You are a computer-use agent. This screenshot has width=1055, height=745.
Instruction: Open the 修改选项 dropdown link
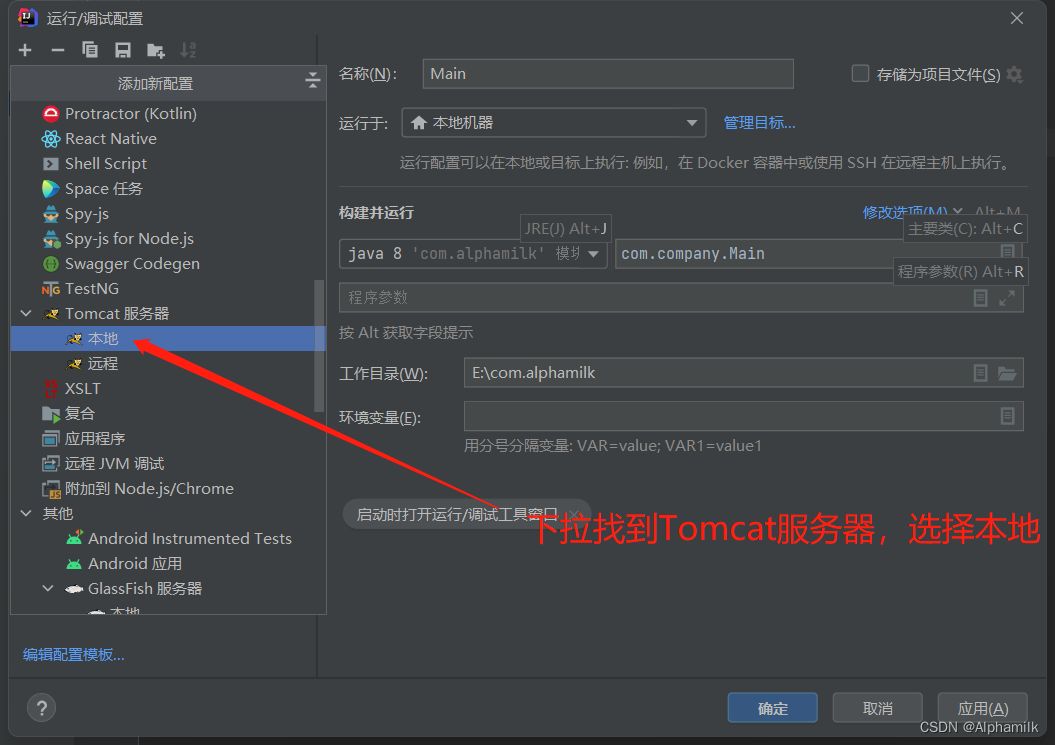[912, 213]
